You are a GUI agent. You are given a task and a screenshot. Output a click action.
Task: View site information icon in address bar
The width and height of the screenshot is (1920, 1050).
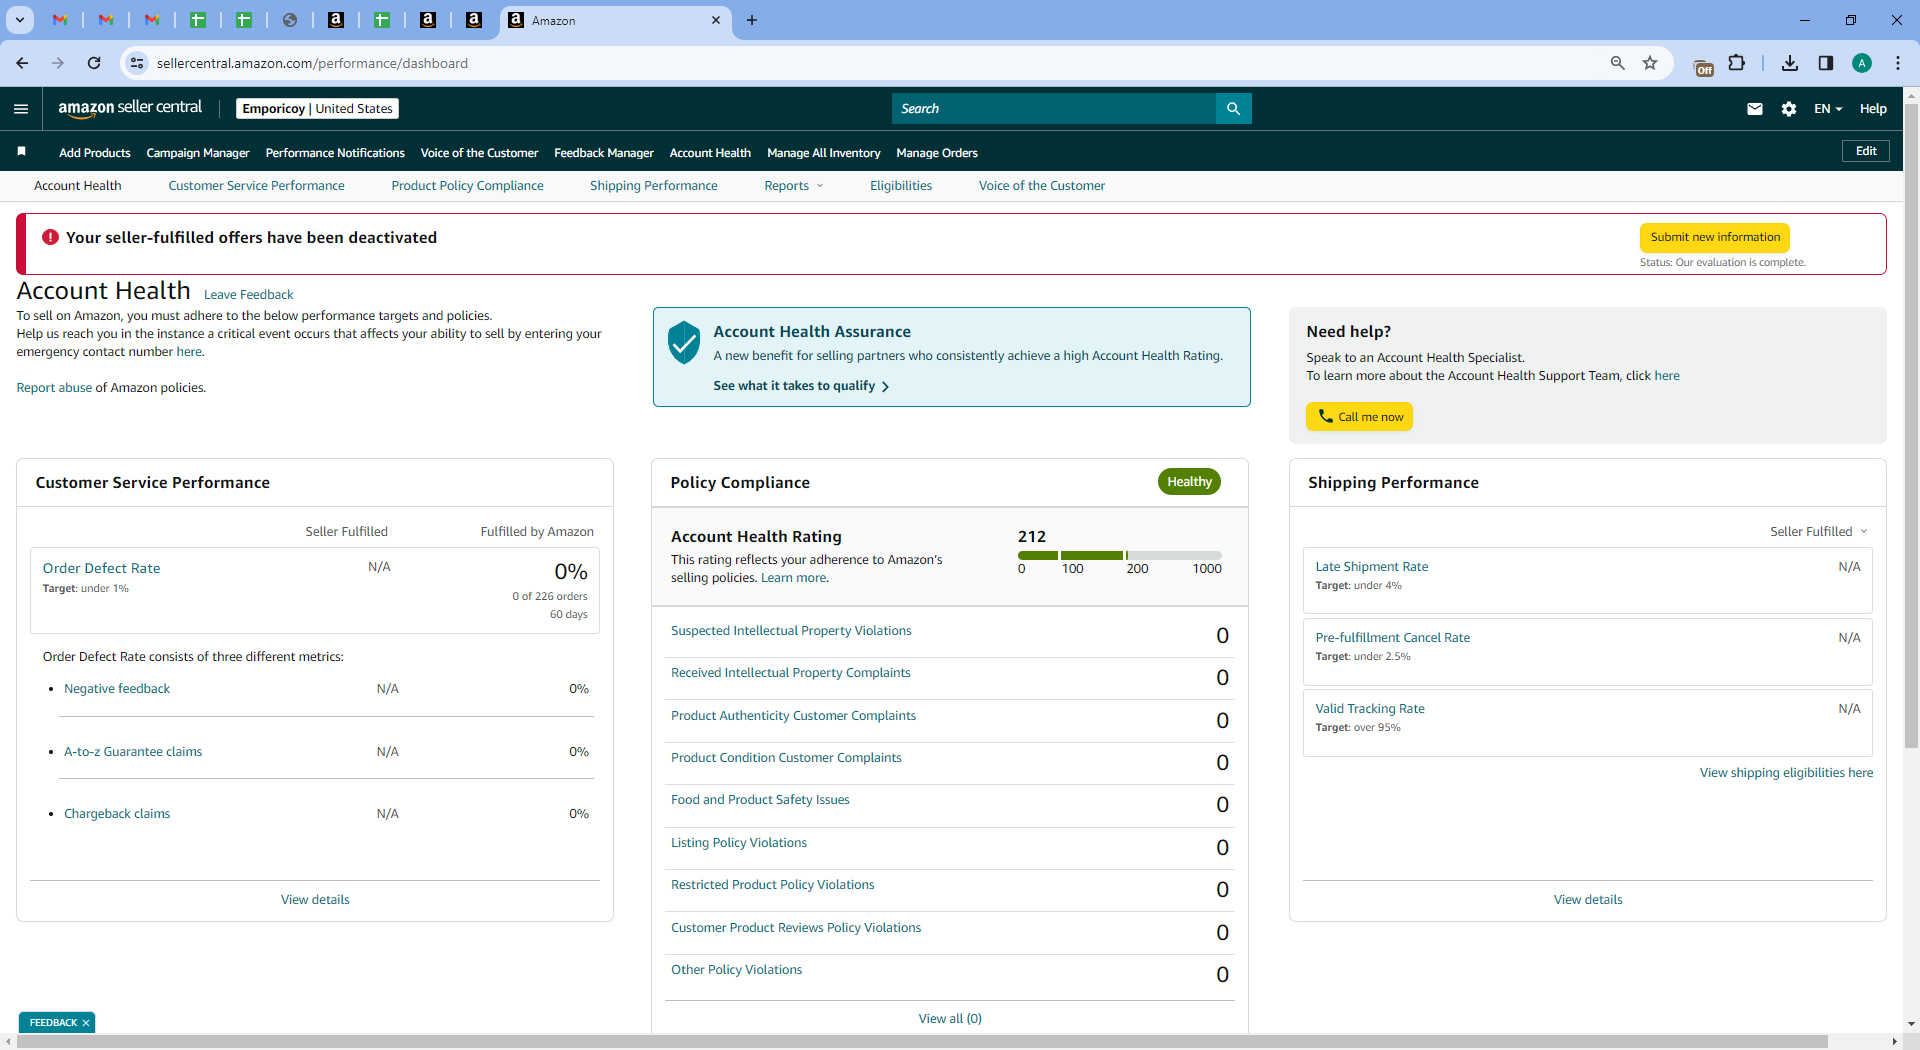(137, 63)
